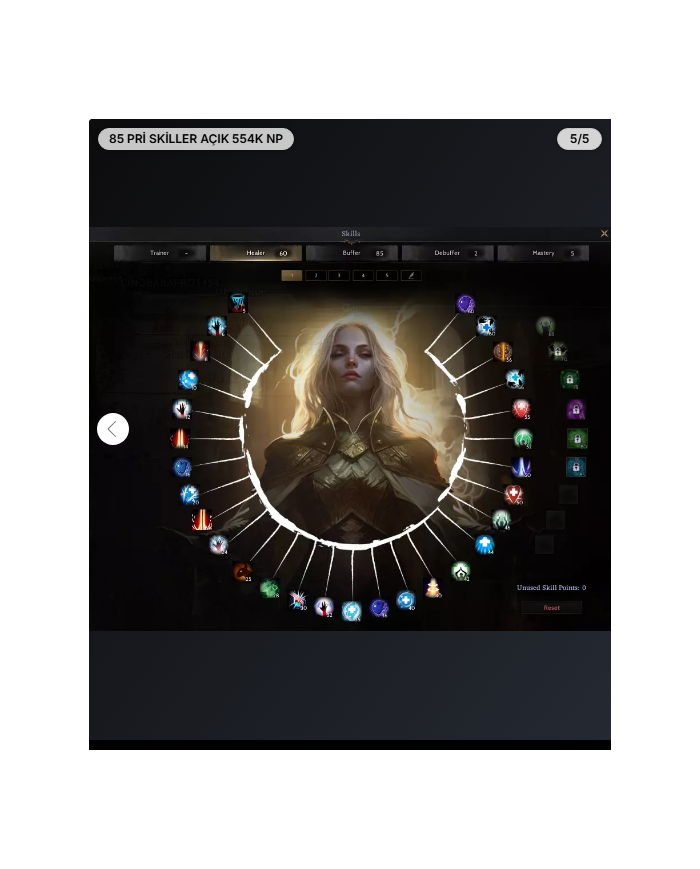Image resolution: width=700 pixels, height=869 pixels.
Task: Select skill preset page 2
Action: click(x=315, y=275)
